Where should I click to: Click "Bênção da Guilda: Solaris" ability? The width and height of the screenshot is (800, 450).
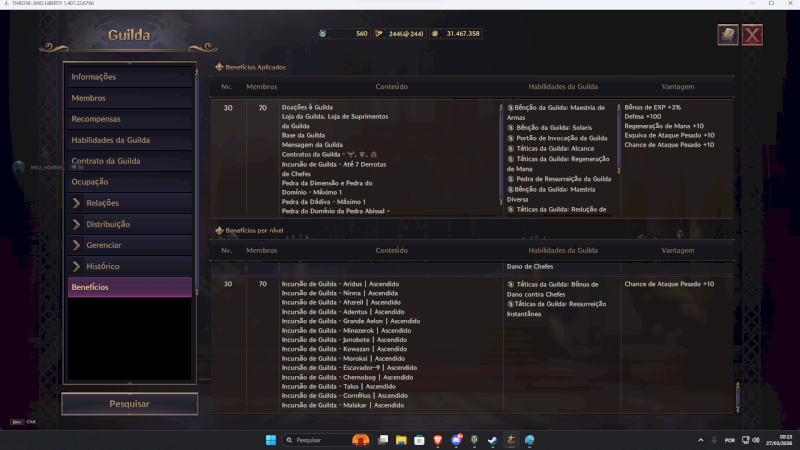point(549,128)
